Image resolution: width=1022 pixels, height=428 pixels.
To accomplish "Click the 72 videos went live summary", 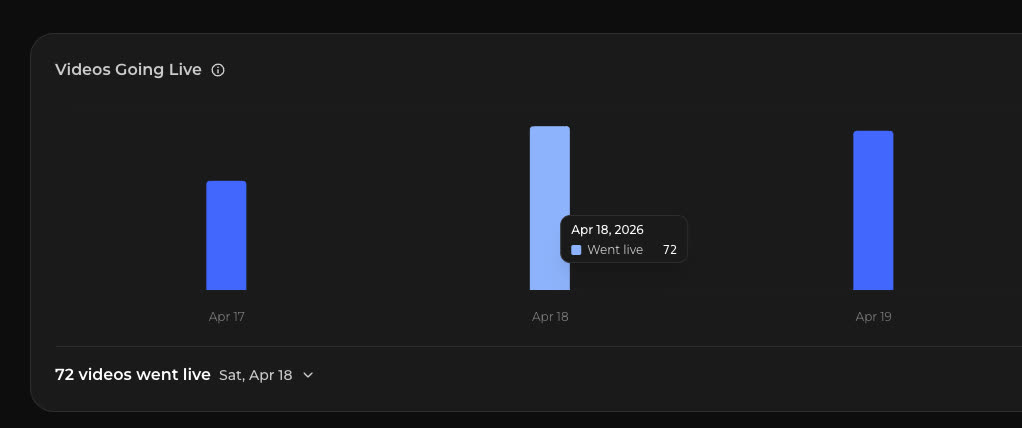I will pyautogui.click(x=133, y=375).
